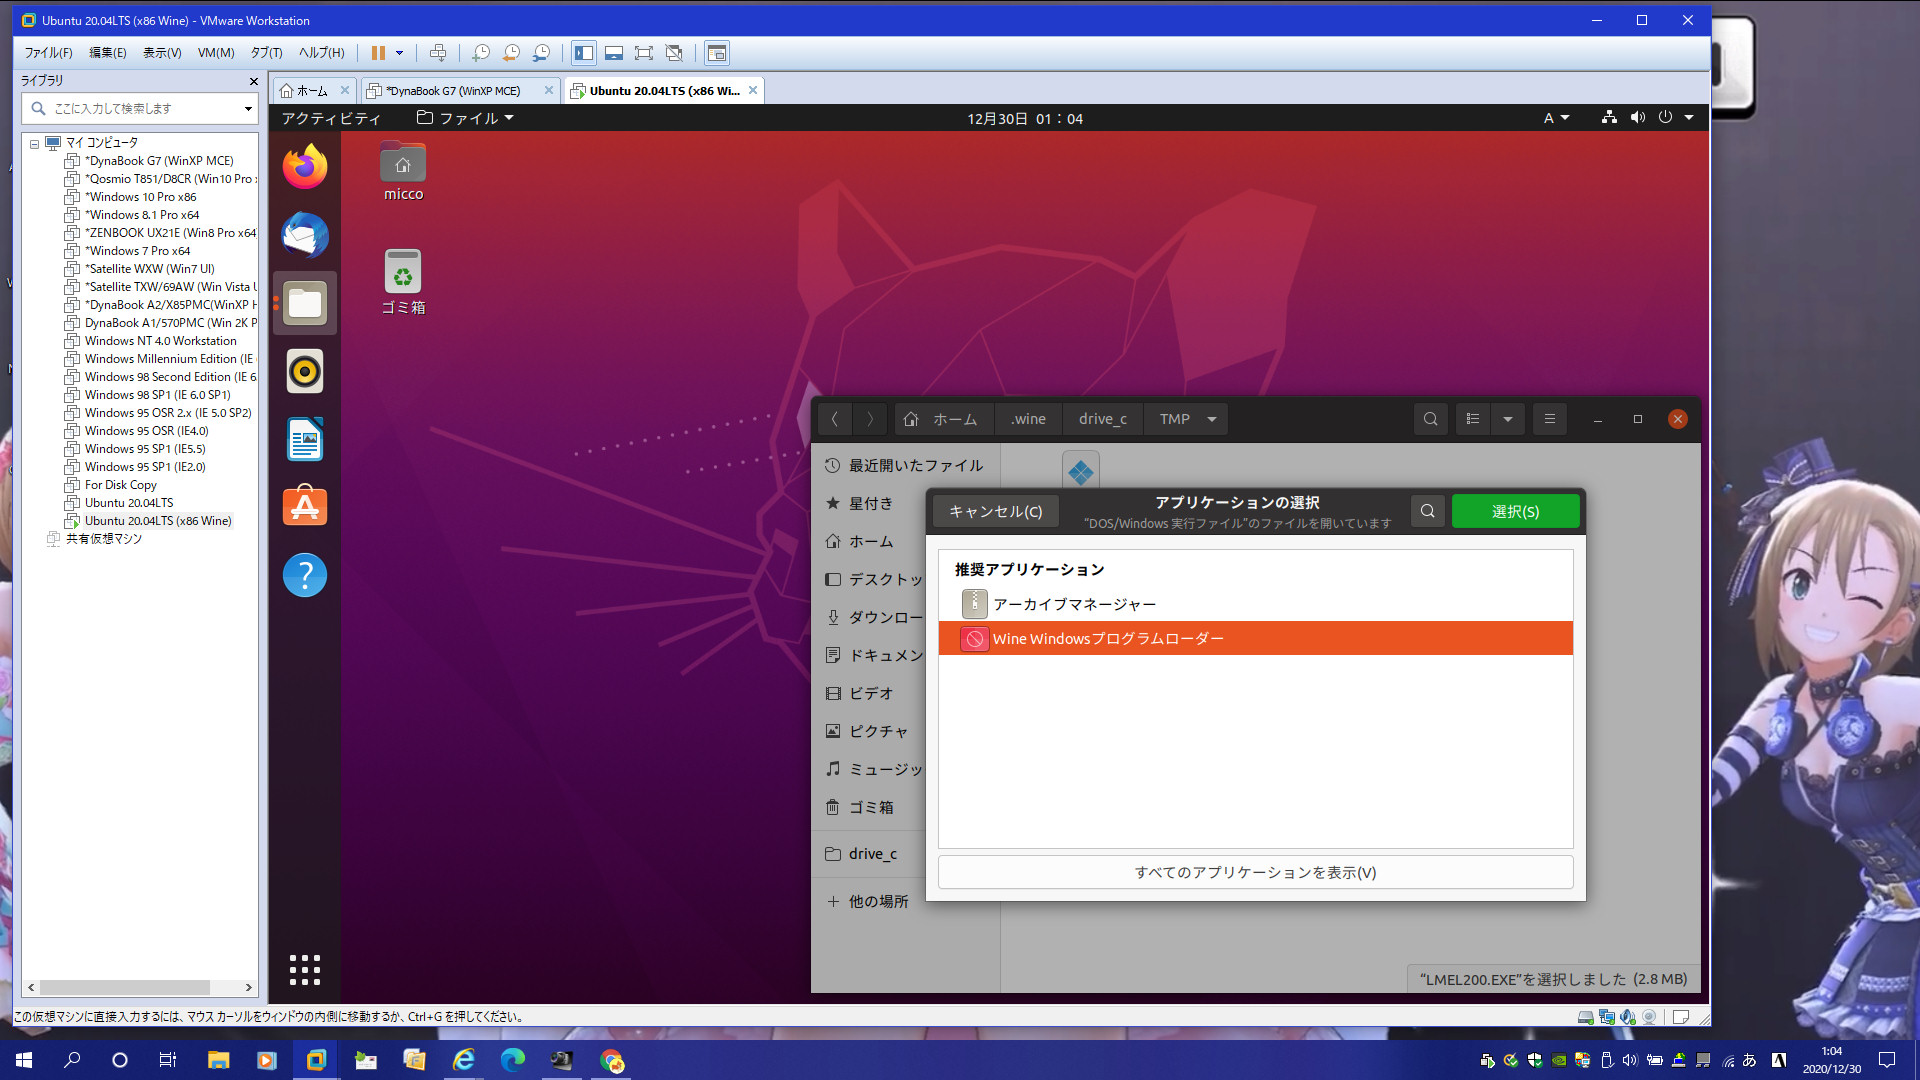The width and height of the screenshot is (1920, 1080).
Task: Open the pause button dropdown arrow in VMware
Action: [x=399, y=53]
